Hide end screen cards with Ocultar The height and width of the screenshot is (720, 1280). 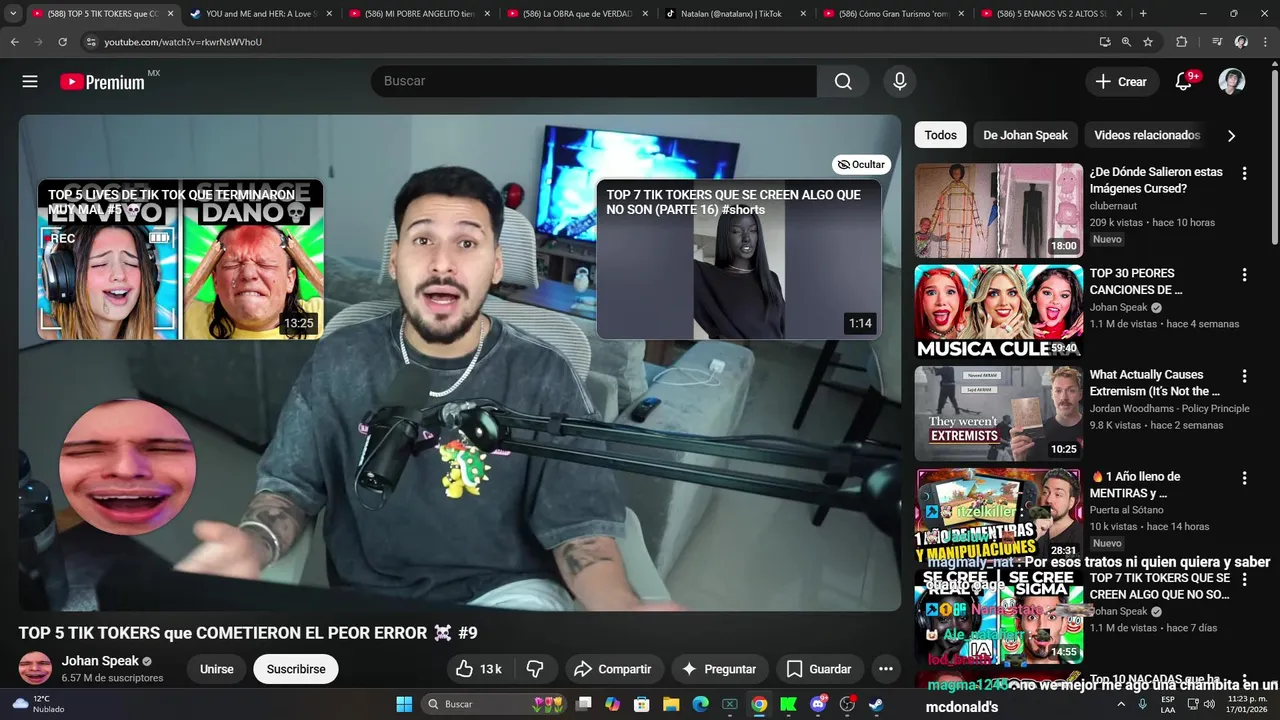tap(861, 165)
